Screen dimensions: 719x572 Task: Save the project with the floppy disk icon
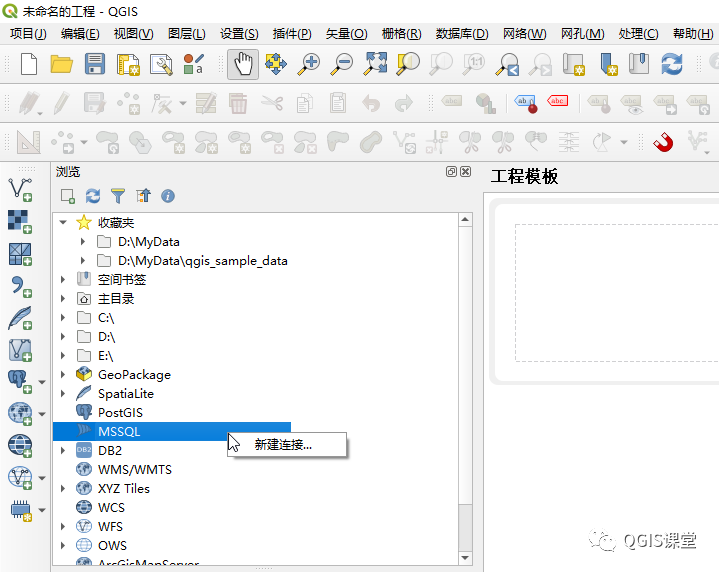tap(95, 64)
